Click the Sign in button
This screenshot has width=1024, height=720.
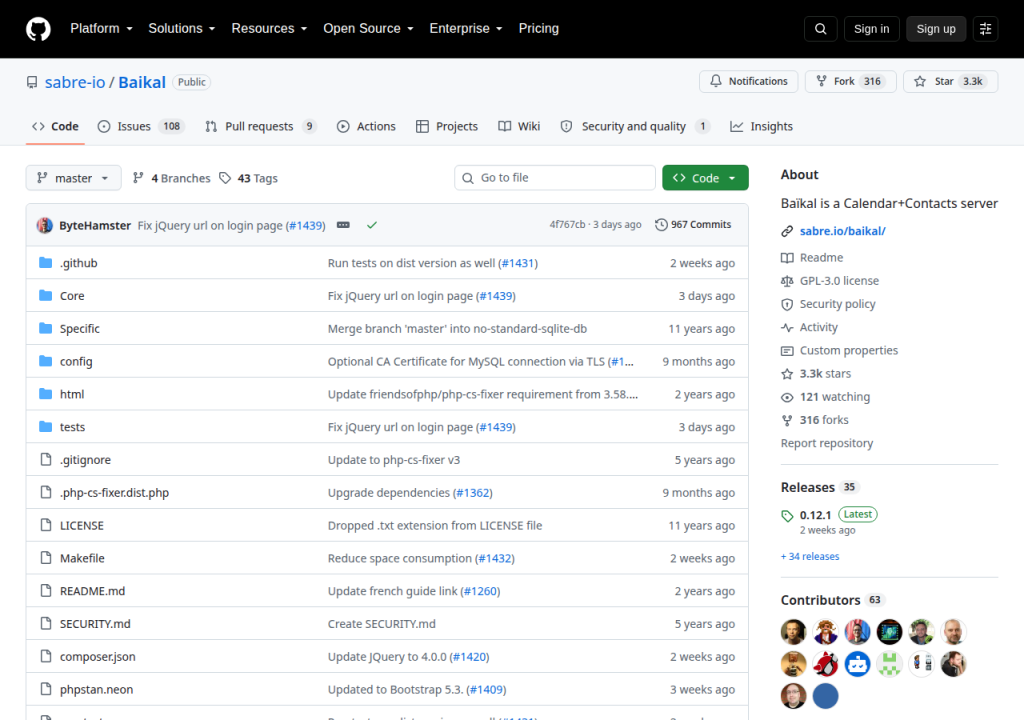(871, 29)
